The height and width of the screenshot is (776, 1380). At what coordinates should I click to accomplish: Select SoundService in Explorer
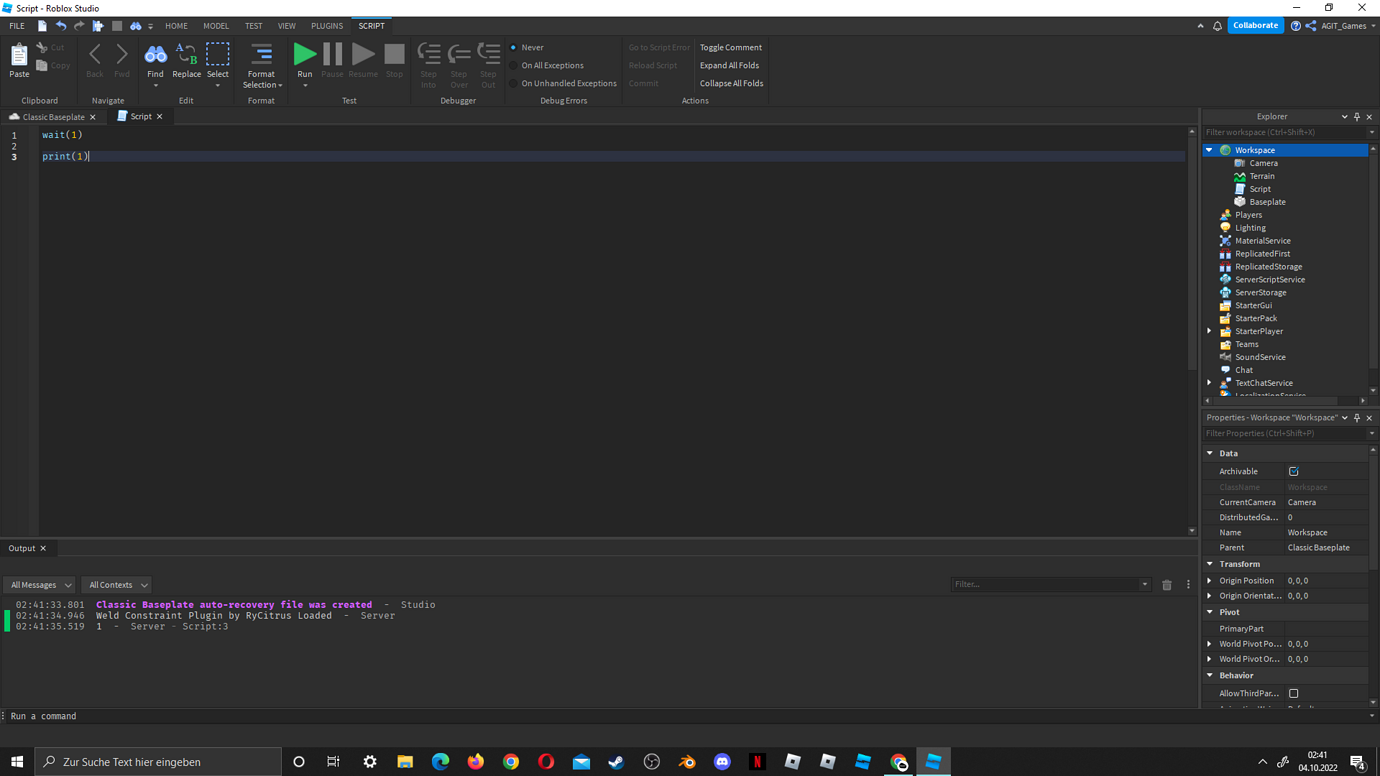click(x=1260, y=357)
